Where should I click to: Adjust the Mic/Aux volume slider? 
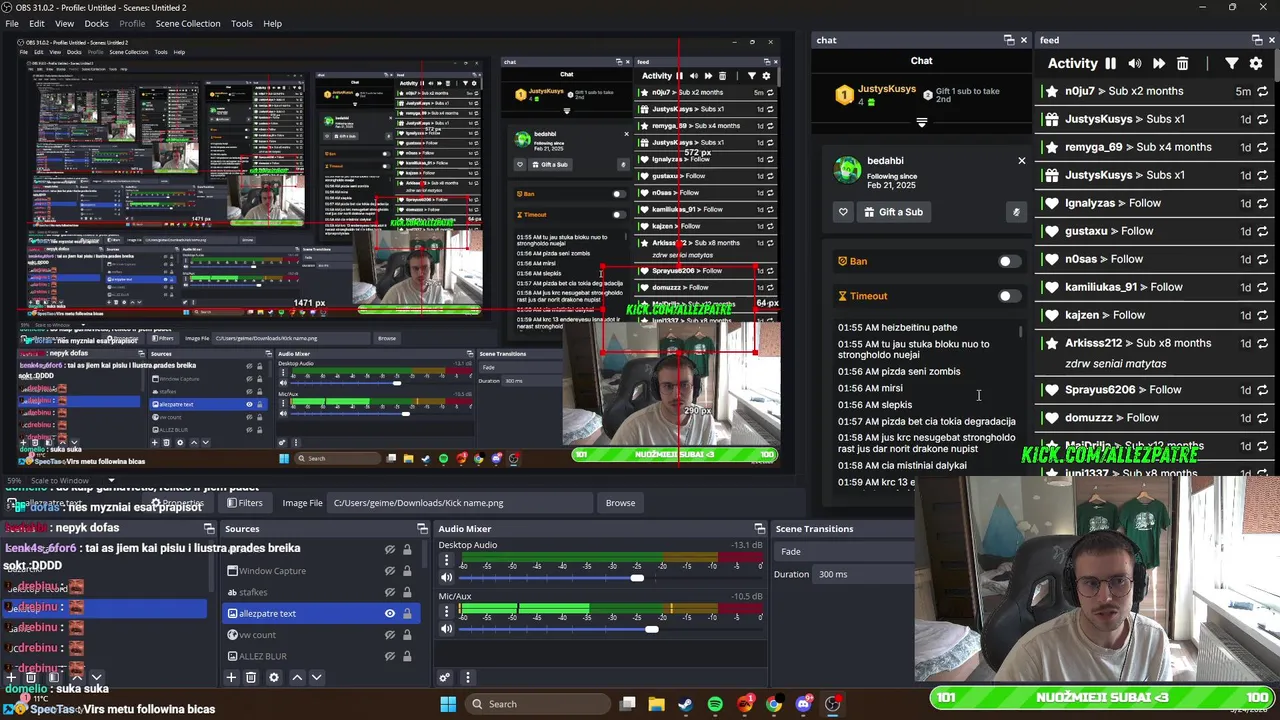[x=608, y=629]
